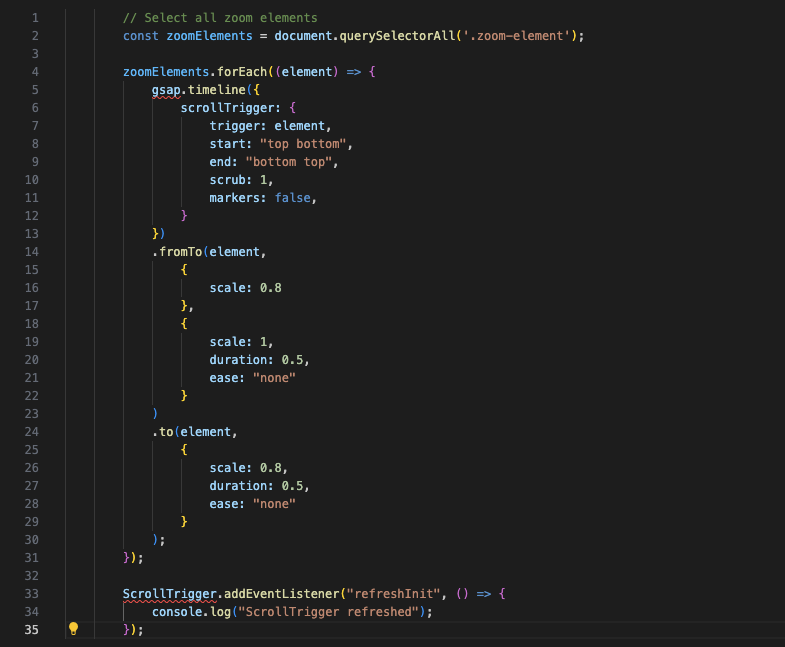Click line number 14 in the gutter
Image resolution: width=785 pixels, height=647 pixels.
[32, 252]
